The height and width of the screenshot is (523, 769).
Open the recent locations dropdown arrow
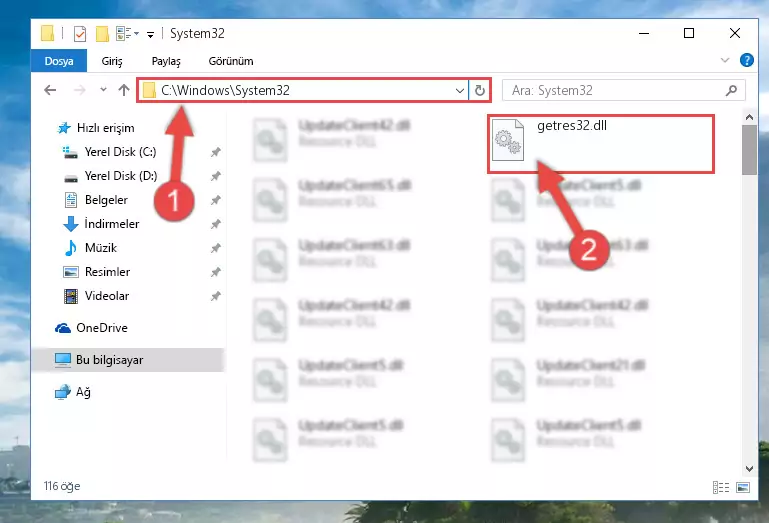point(103,90)
